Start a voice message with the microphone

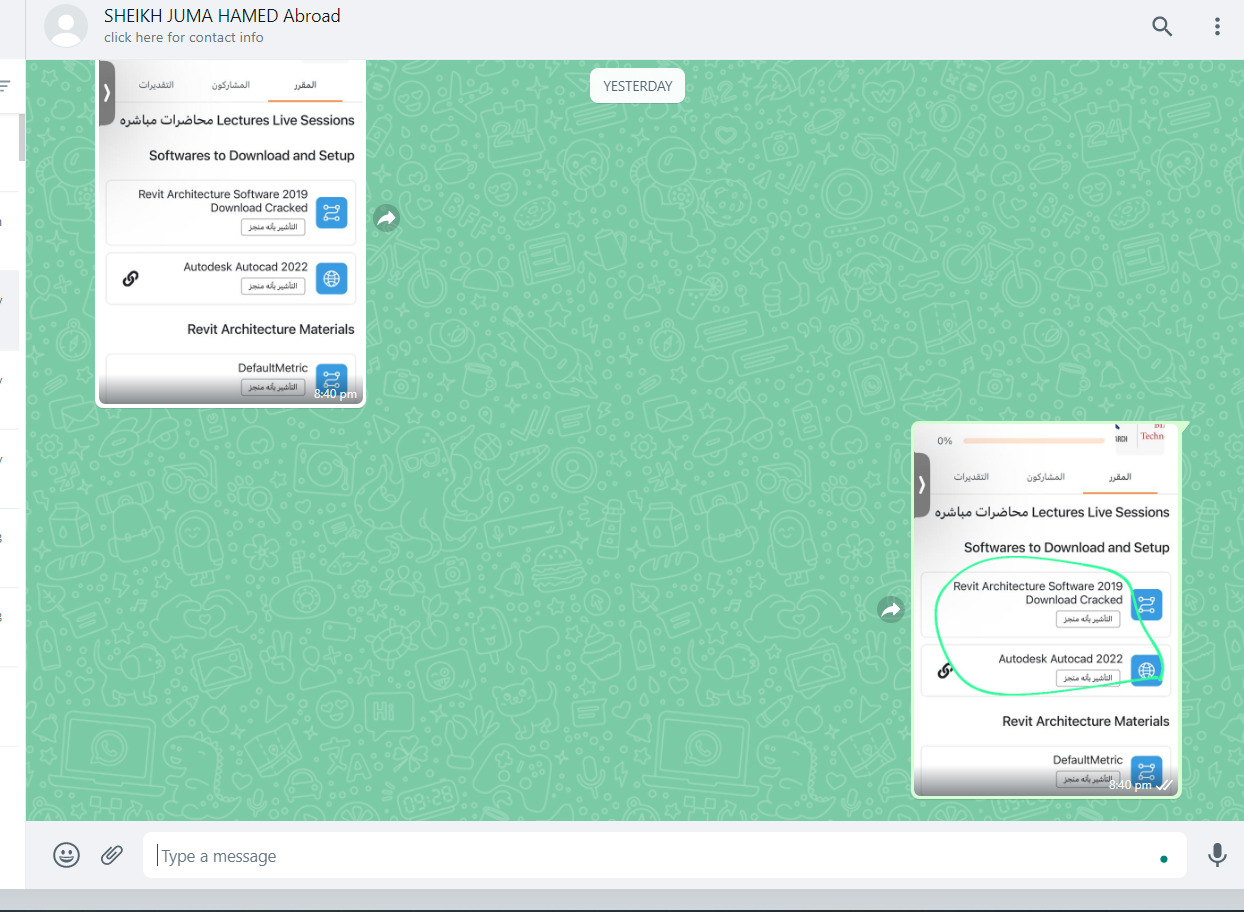click(1217, 855)
